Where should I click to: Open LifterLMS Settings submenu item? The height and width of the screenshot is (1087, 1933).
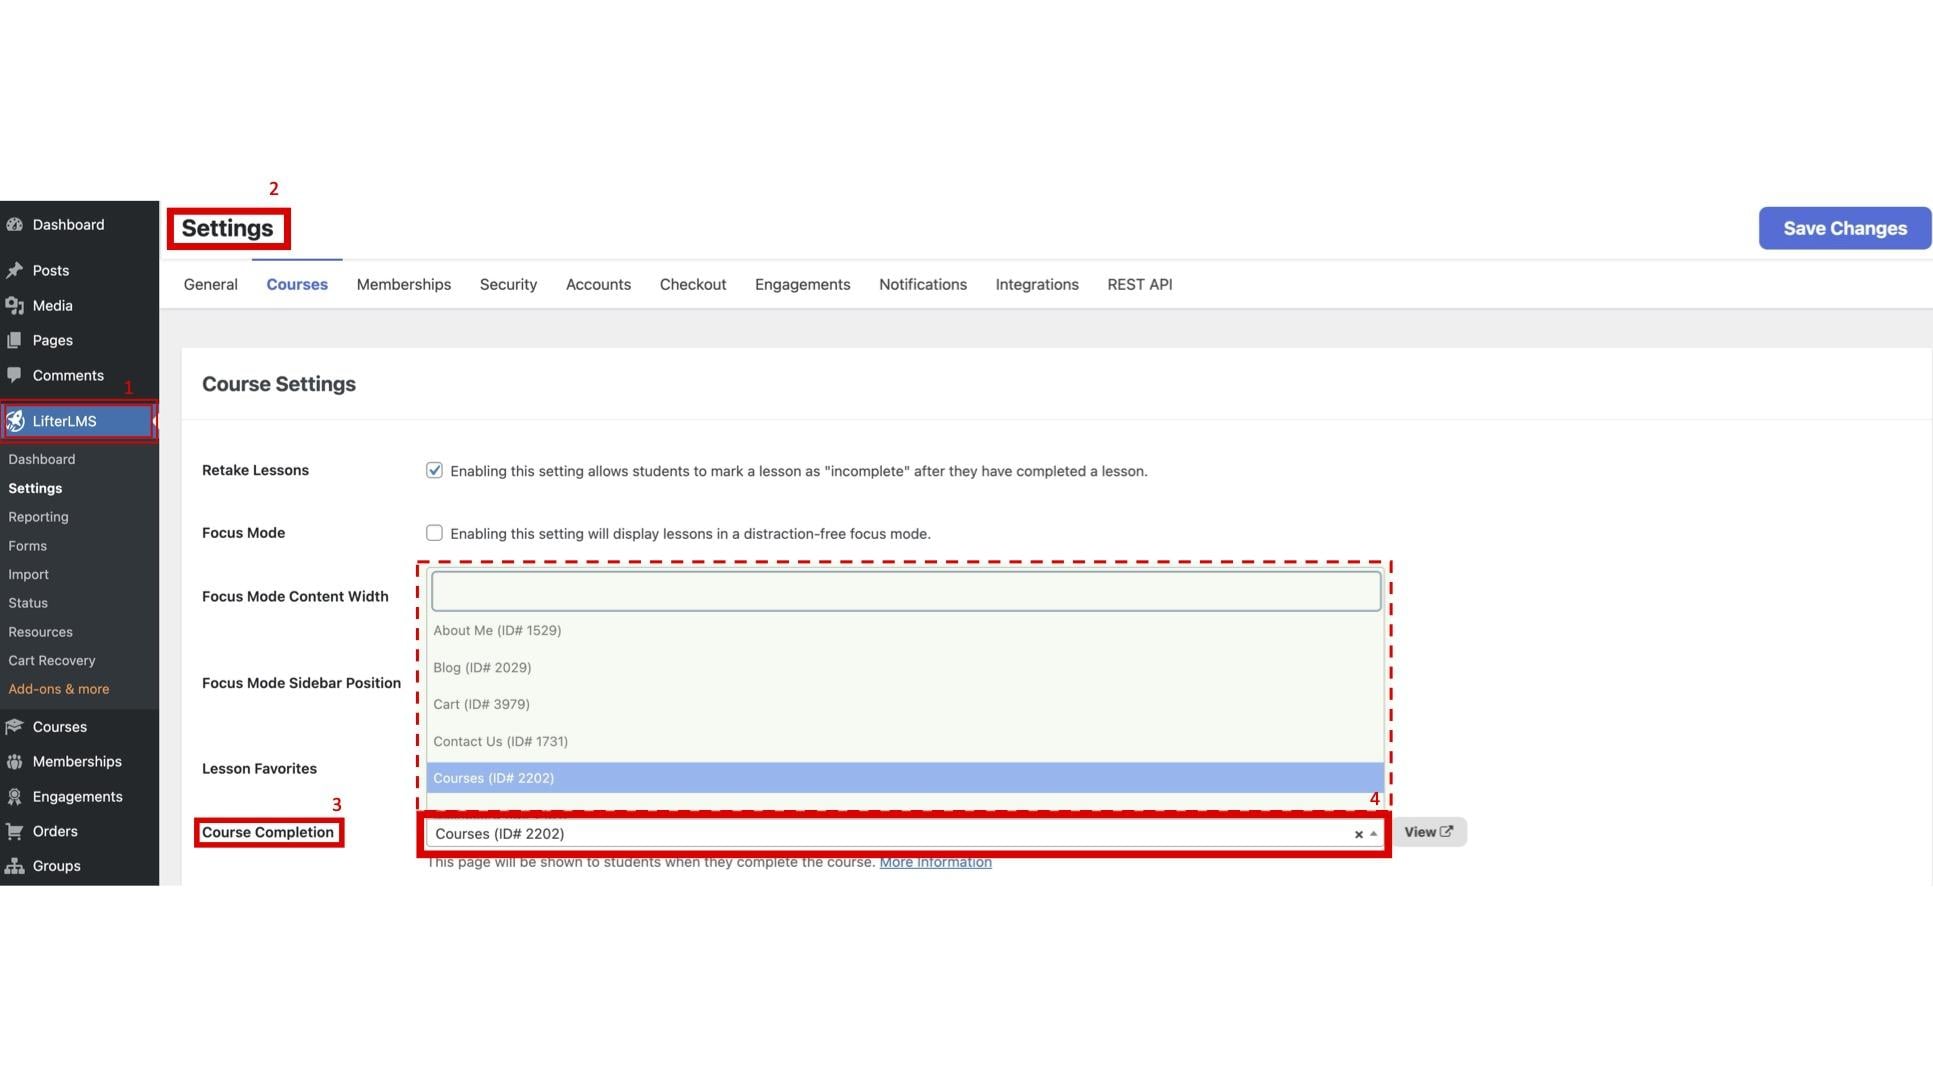[35, 489]
